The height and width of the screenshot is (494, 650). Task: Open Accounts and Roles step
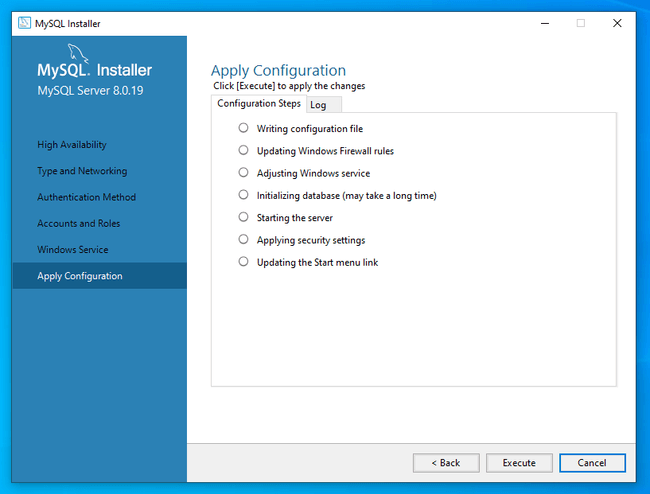(x=78, y=223)
